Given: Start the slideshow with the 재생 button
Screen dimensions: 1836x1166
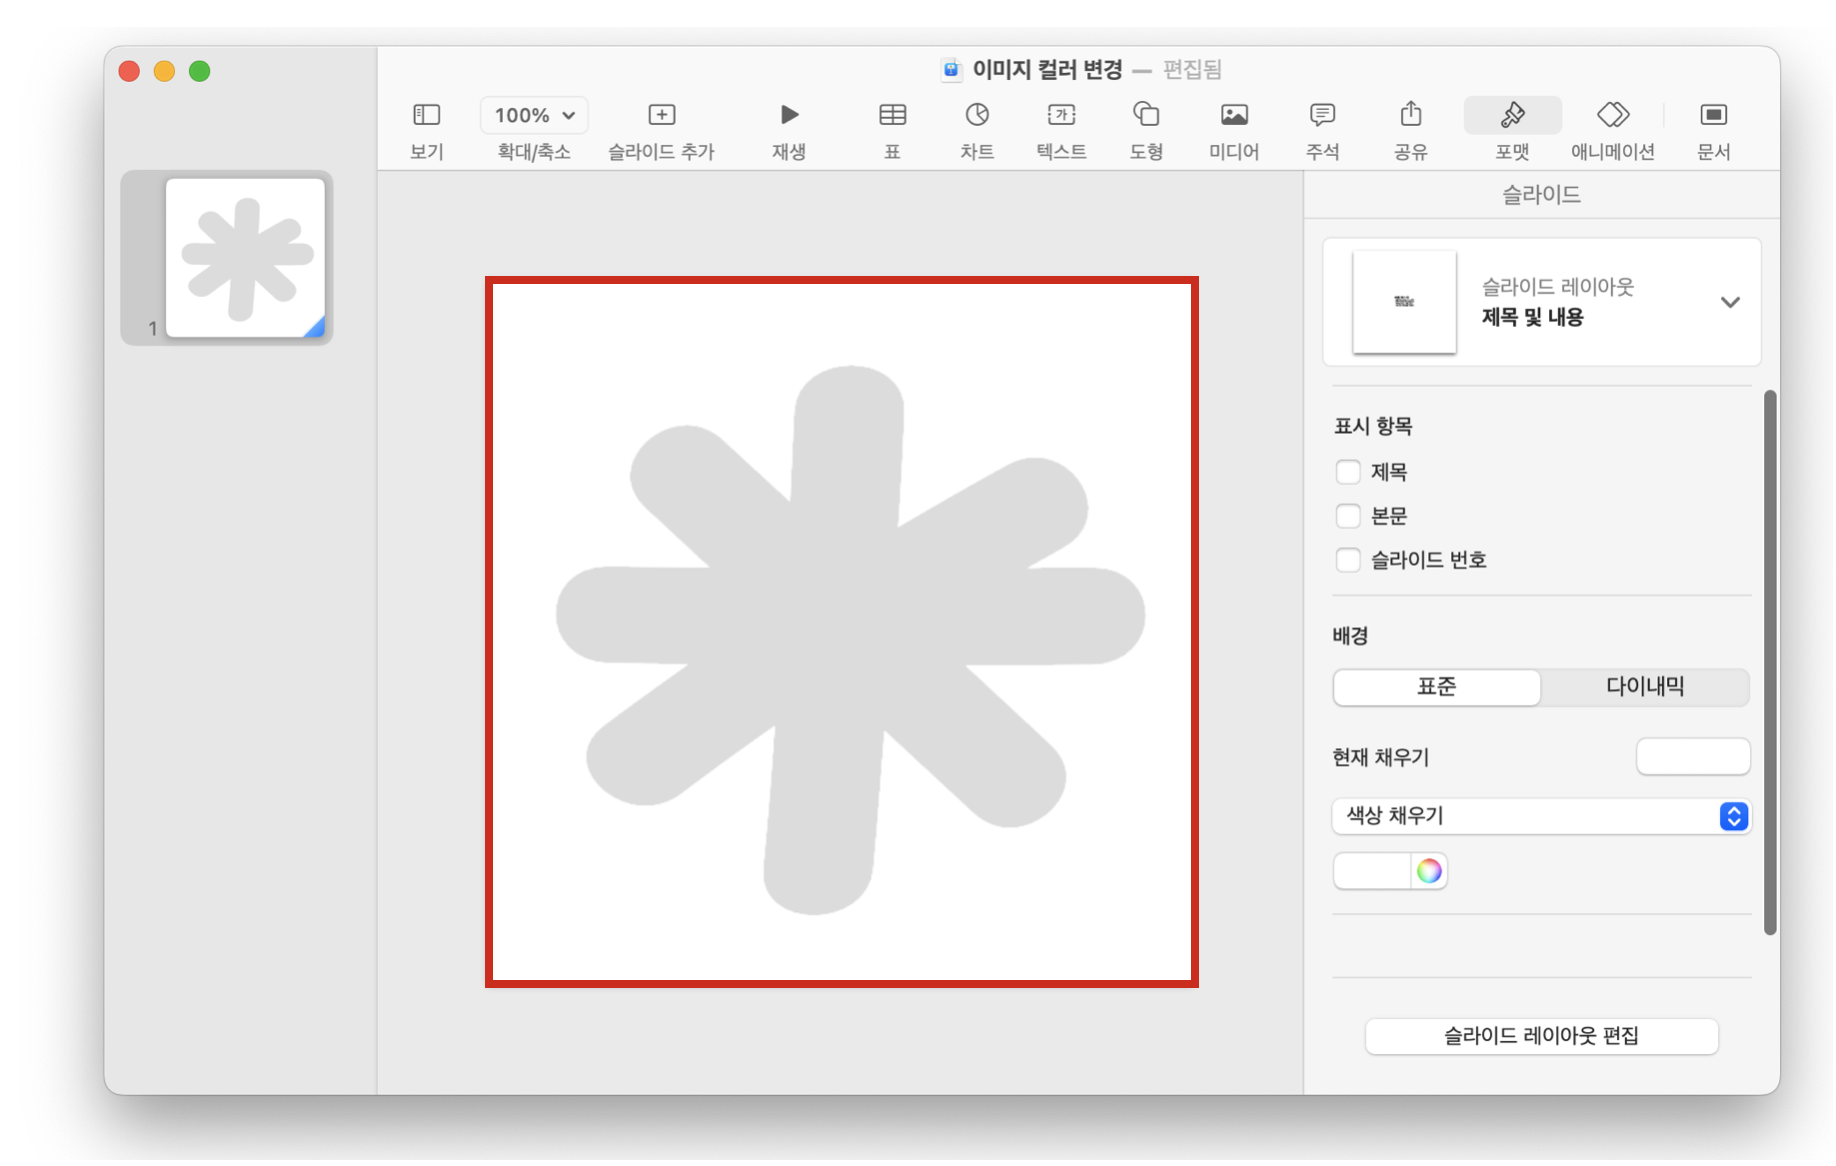Looking at the screenshot, I should 789,115.
